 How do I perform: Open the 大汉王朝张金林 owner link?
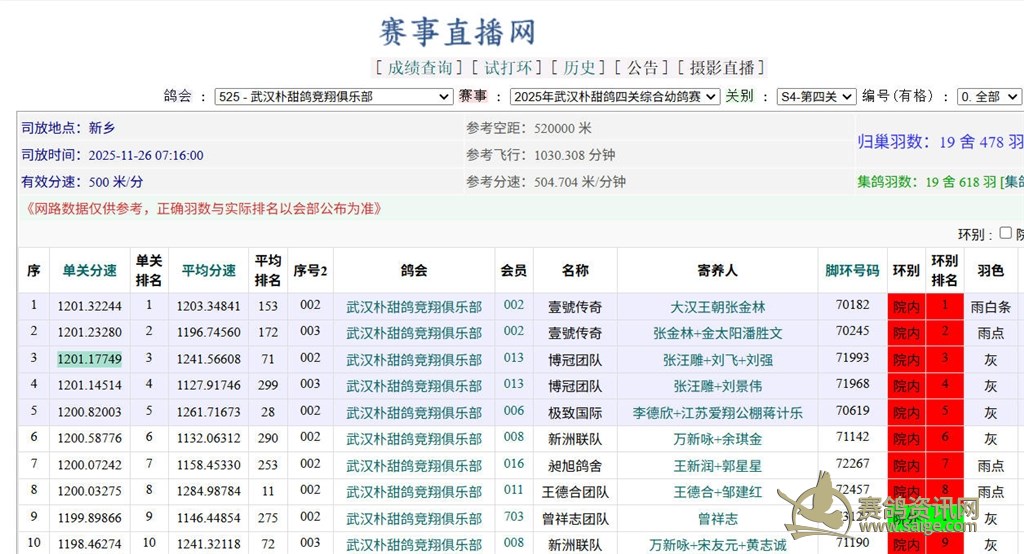[x=717, y=306]
